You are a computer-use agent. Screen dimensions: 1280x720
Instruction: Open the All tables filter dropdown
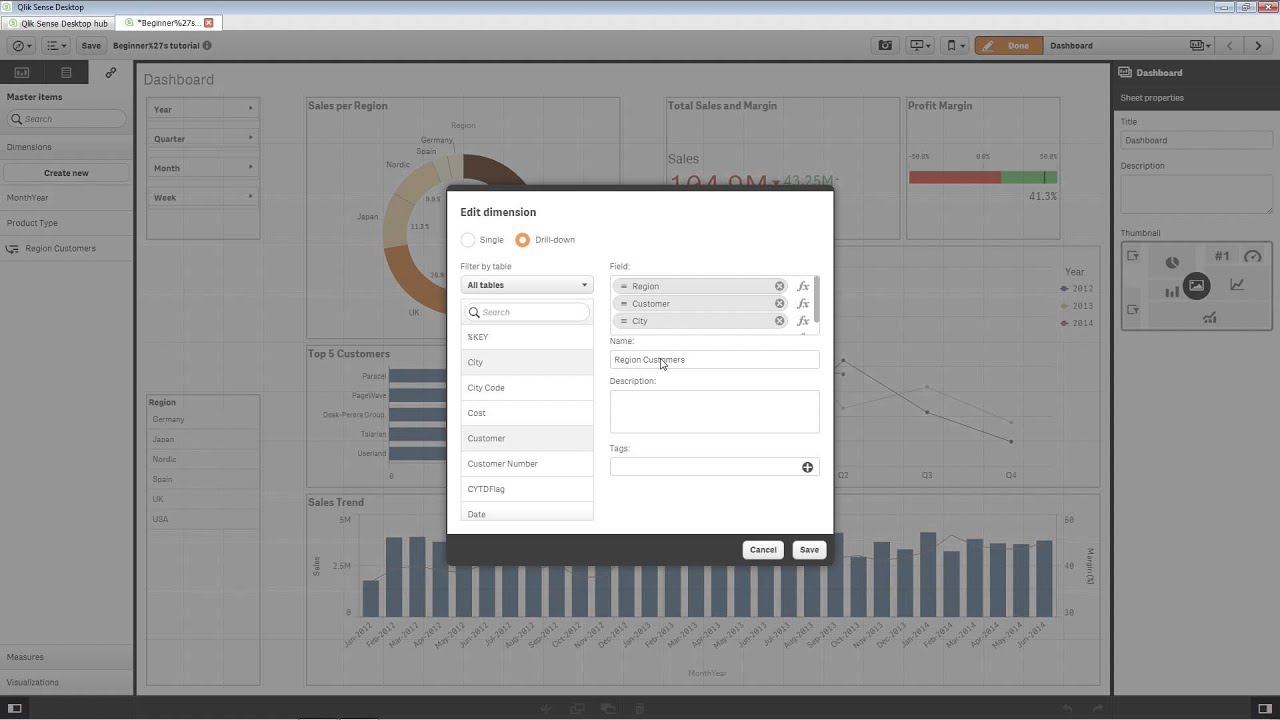pyautogui.click(x=527, y=285)
